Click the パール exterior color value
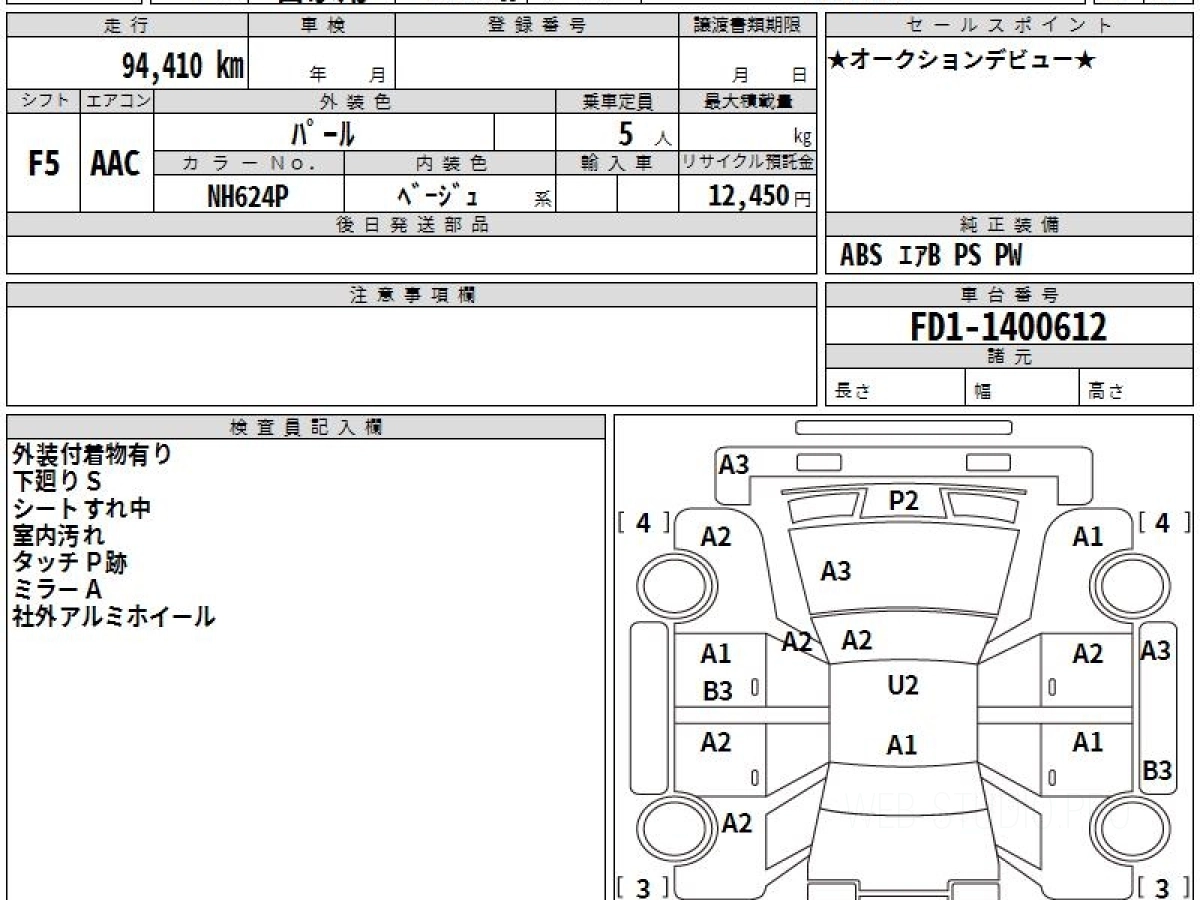Screen dimensions: 1200x900 click(324, 132)
